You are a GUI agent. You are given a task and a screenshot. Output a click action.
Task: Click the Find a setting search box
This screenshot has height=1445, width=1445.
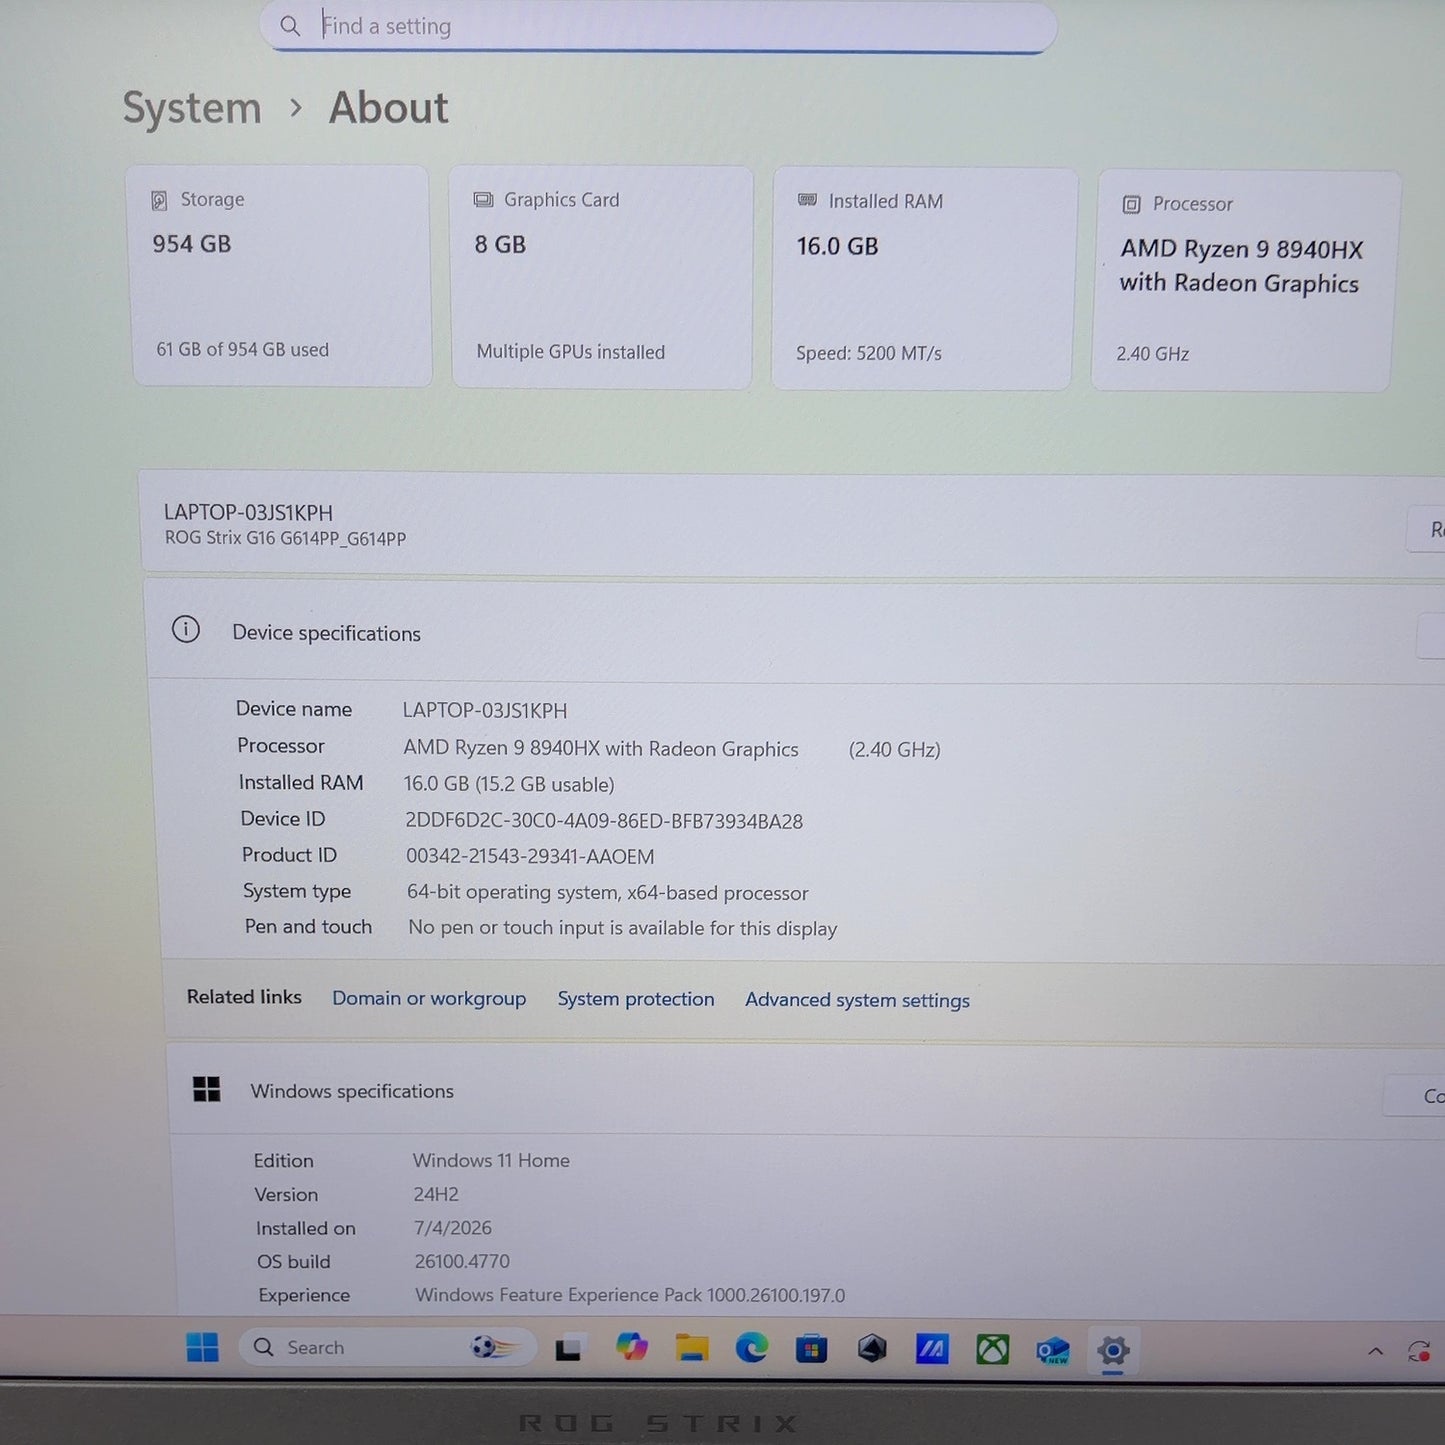(x=658, y=26)
